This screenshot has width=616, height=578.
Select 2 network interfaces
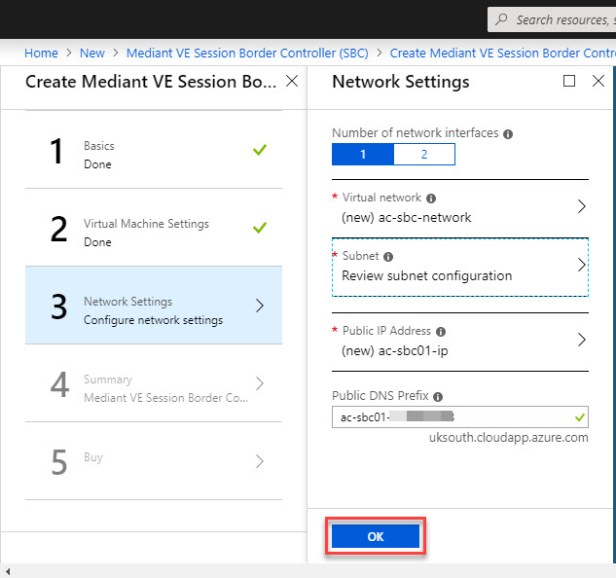424,154
